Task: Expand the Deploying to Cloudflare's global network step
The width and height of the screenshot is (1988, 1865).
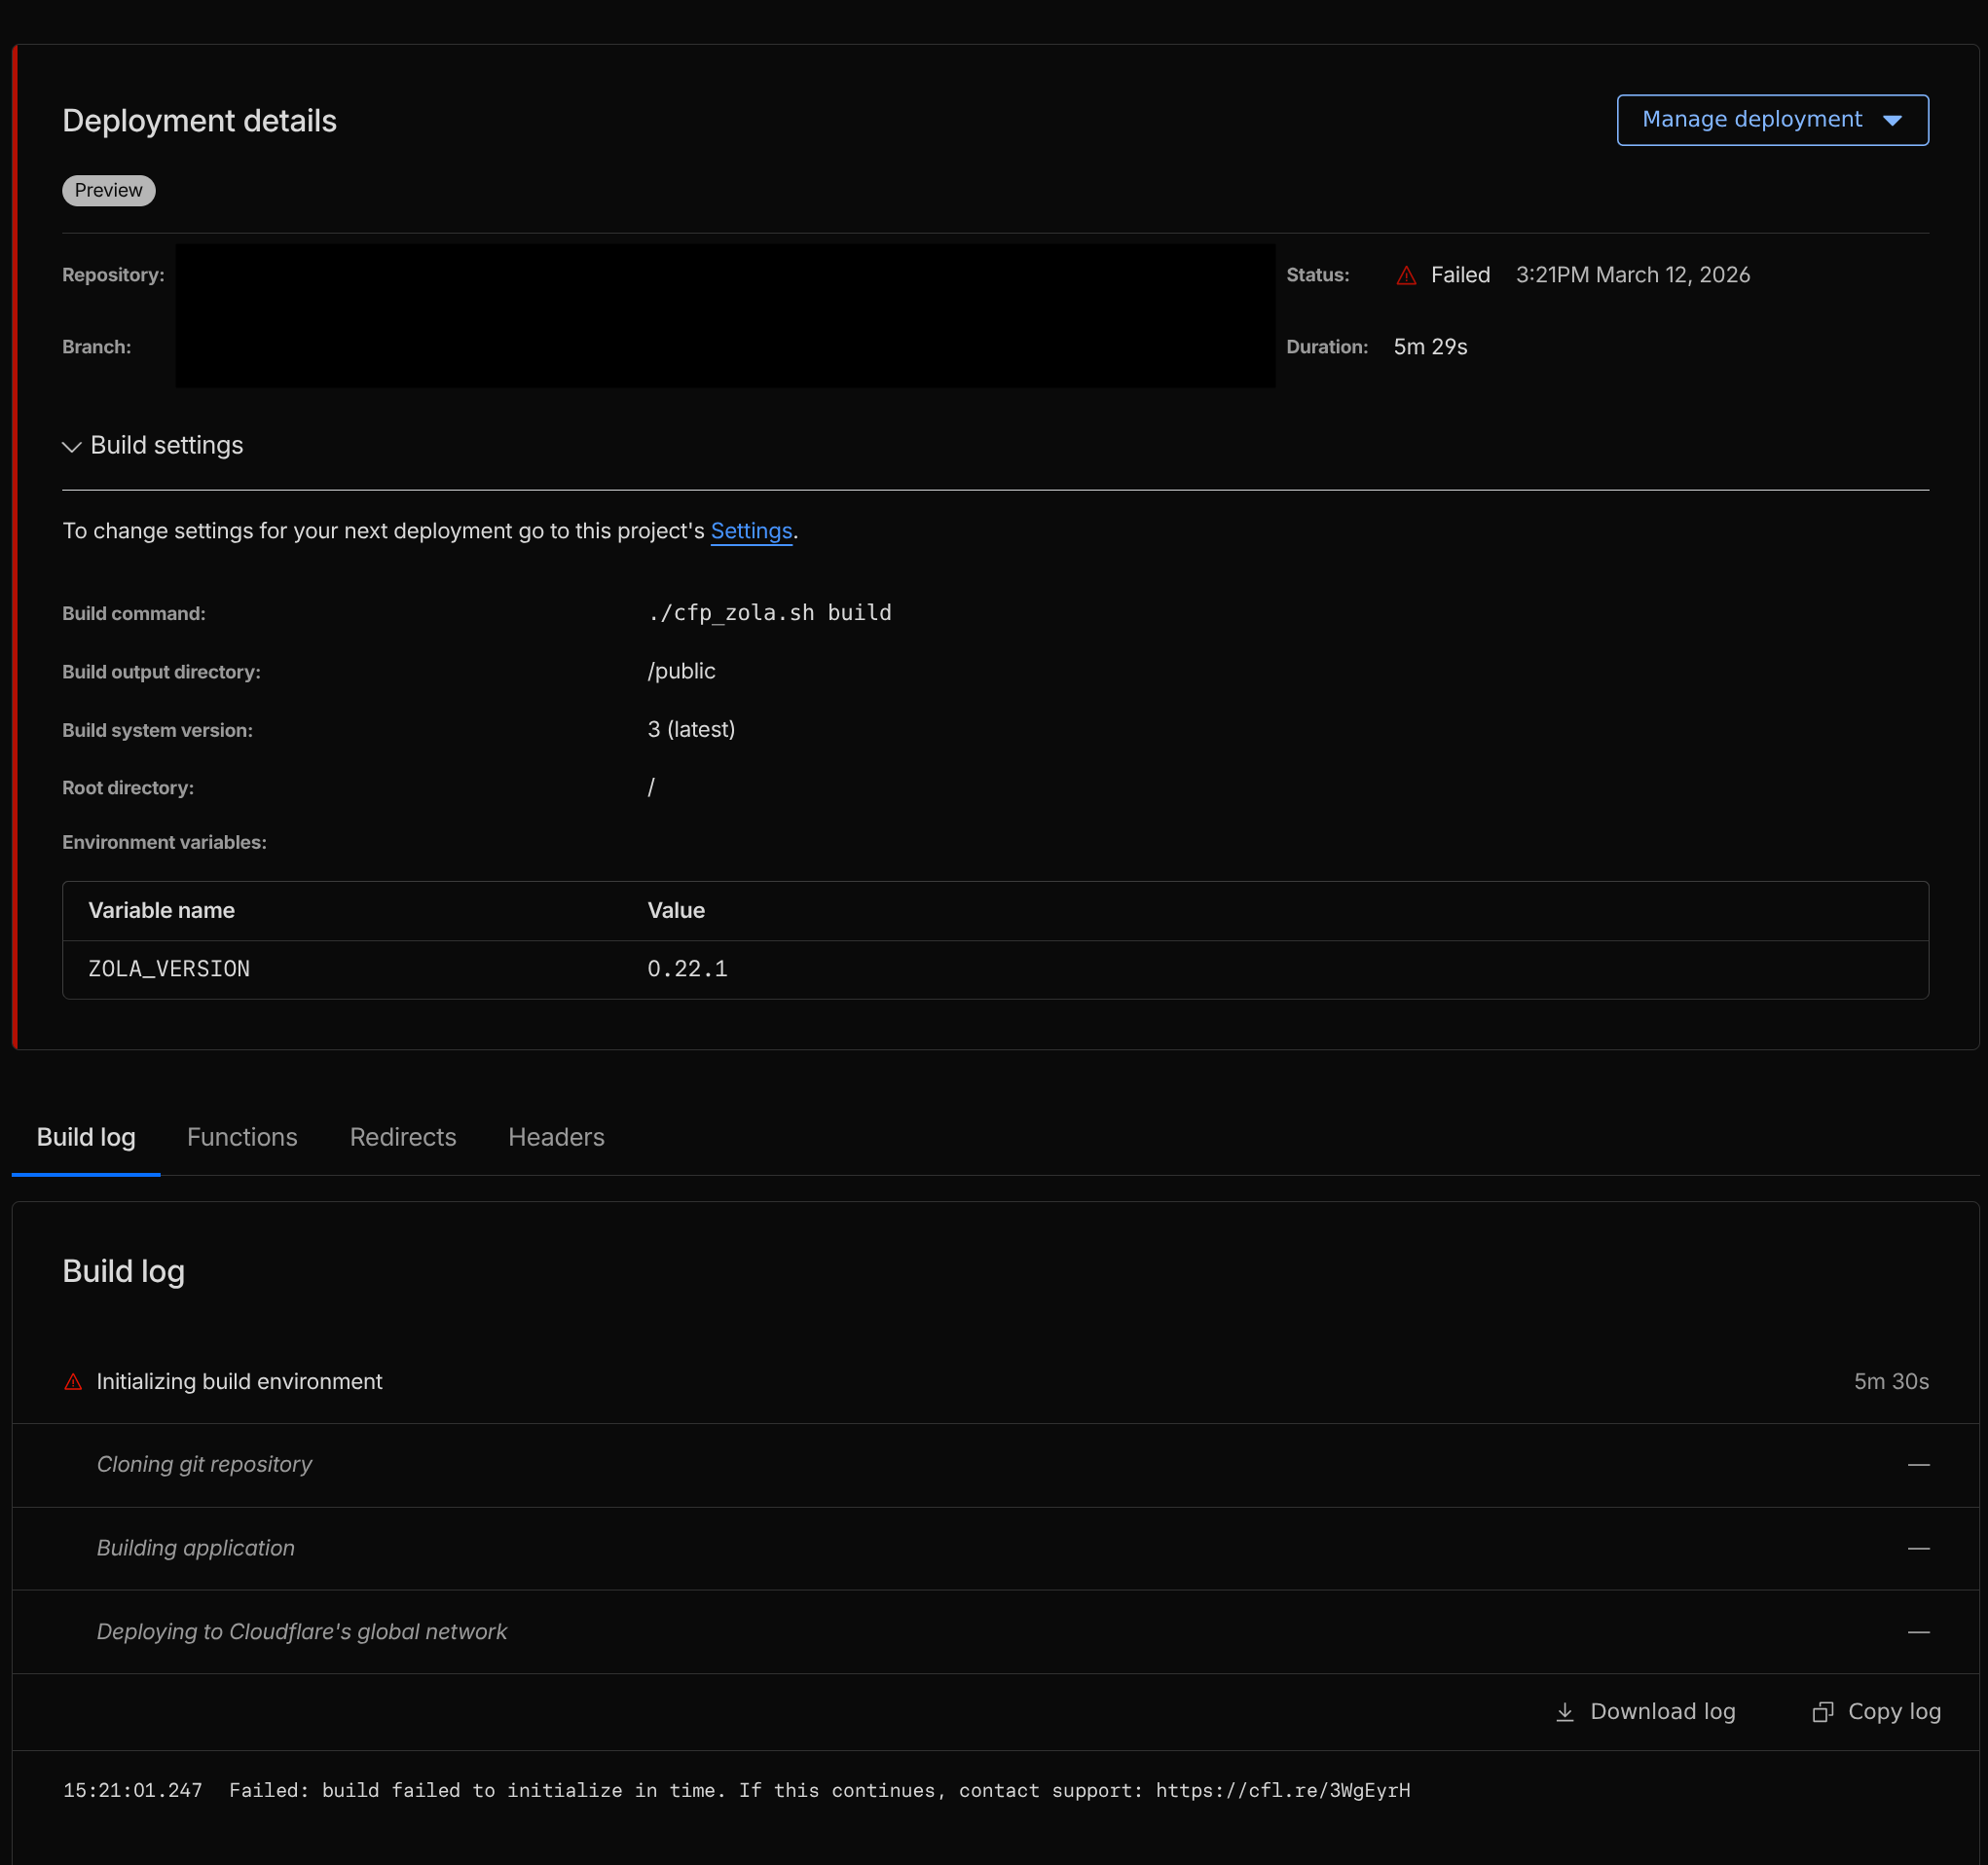Action: (301, 1632)
